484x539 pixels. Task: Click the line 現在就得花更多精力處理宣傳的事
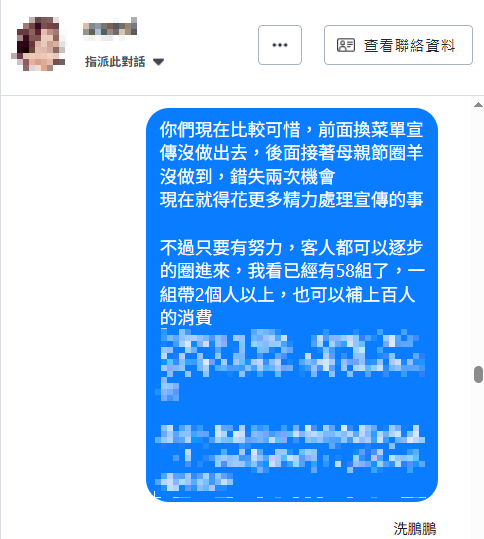point(292,200)
